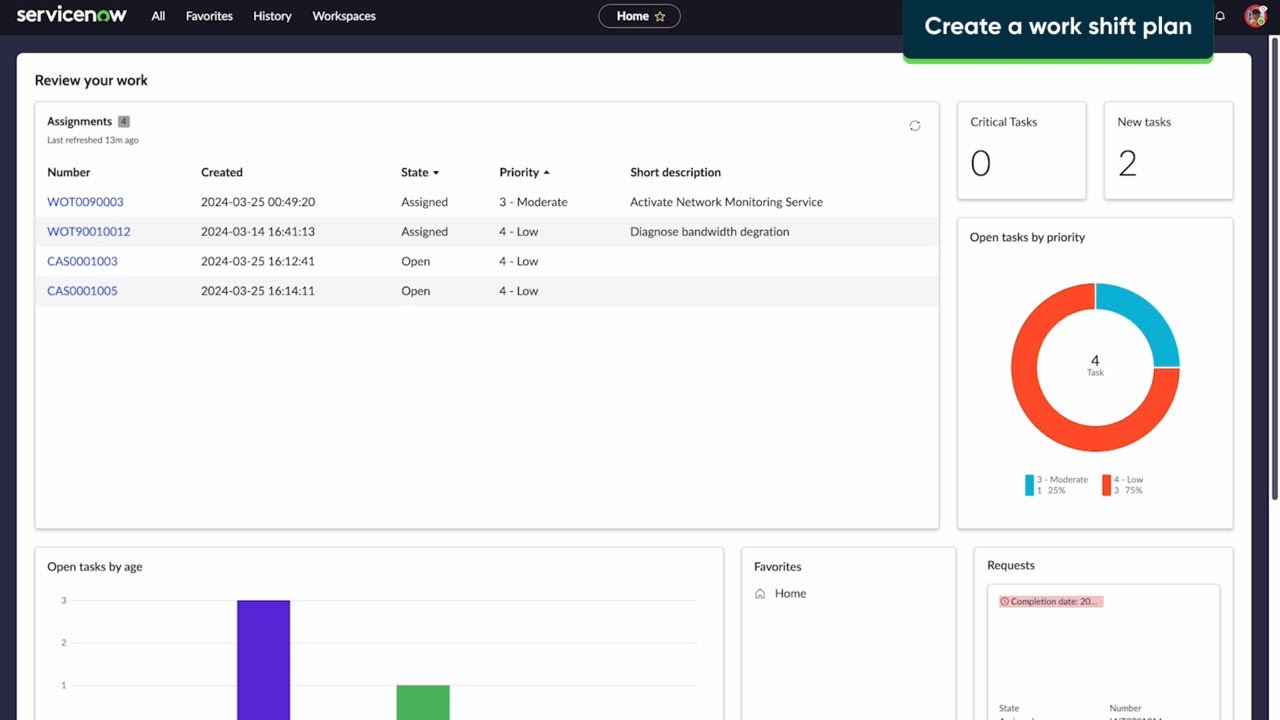Open notifications via the bell icon
This screenshot has height=720, width=1280.
pos(1219,15)
